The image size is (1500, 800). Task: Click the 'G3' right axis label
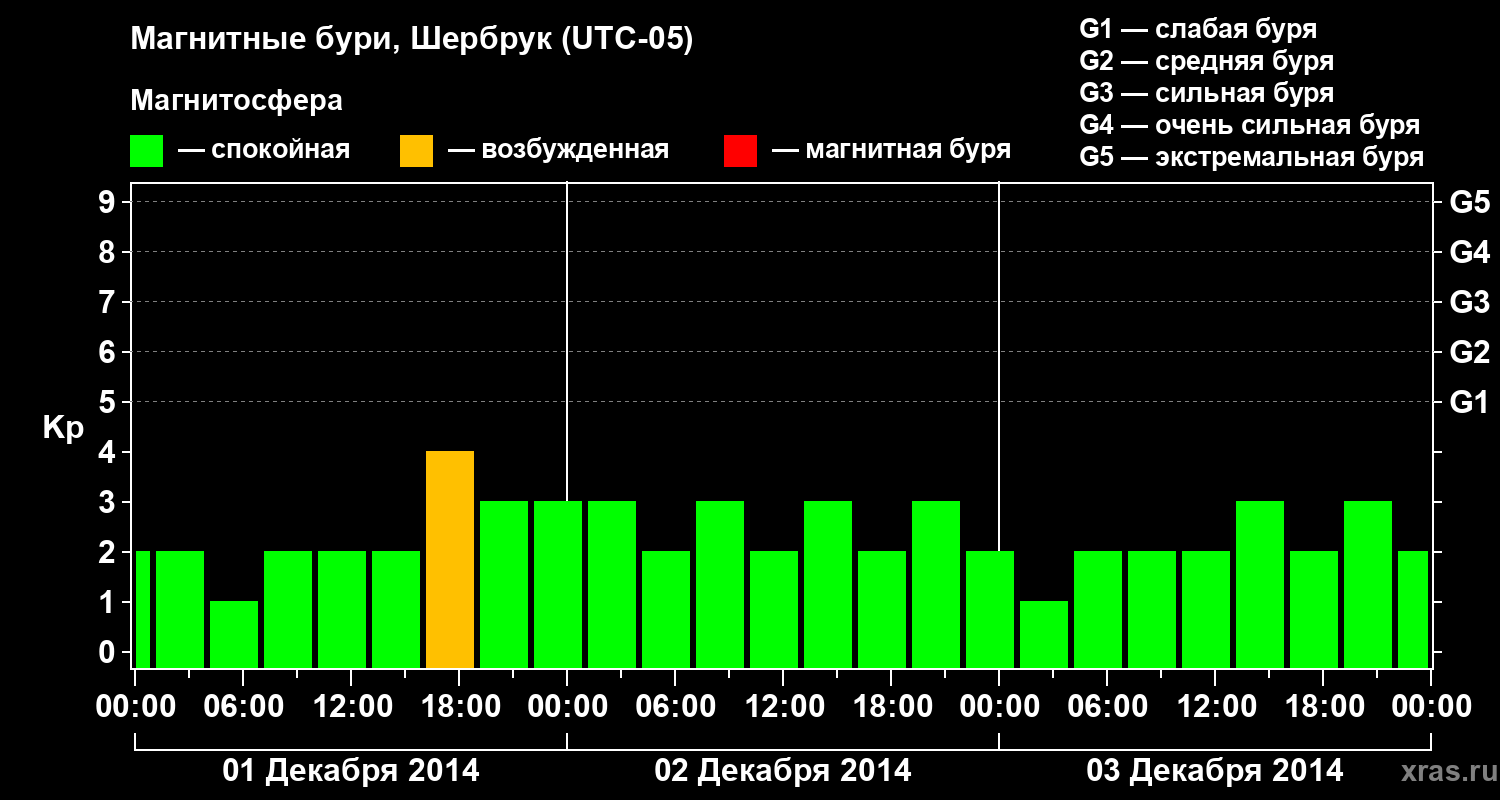[x=1469, y=302]
